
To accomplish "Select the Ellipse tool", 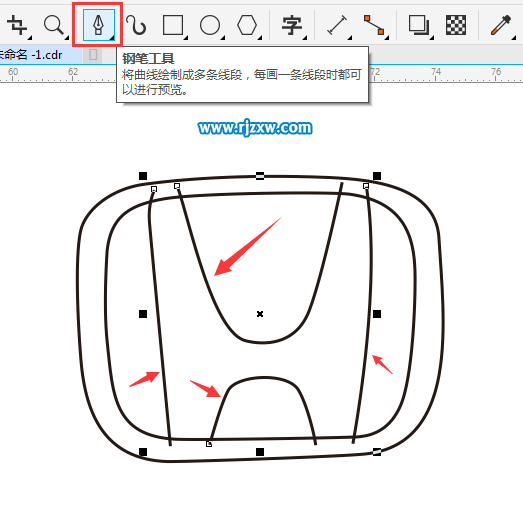I will [x=209, y=25].
